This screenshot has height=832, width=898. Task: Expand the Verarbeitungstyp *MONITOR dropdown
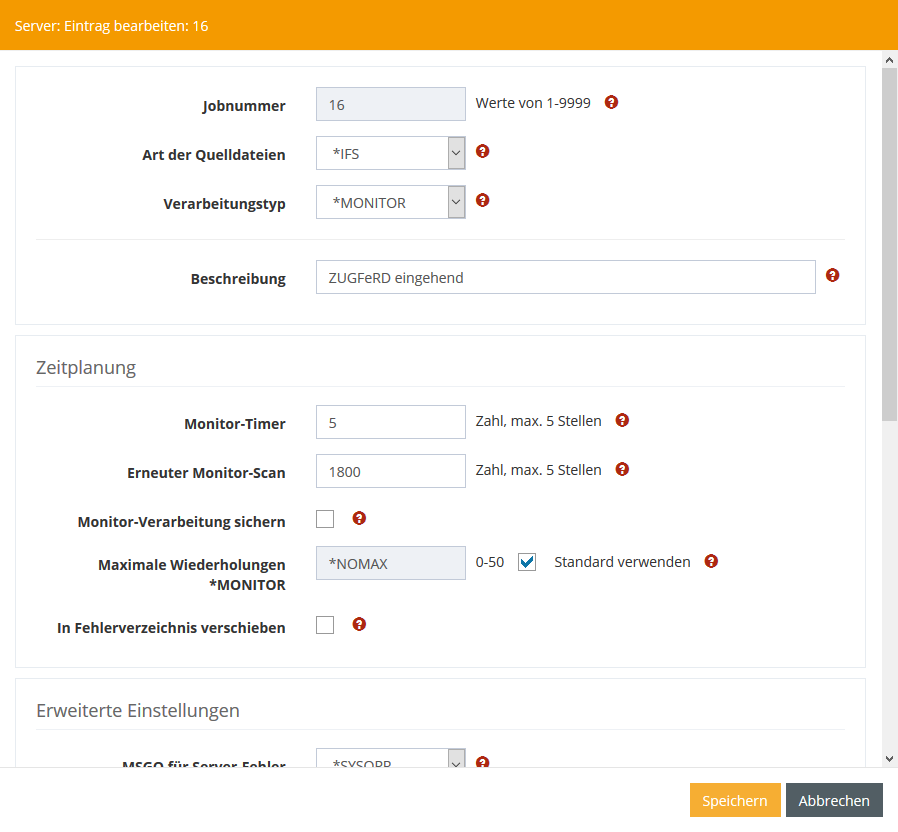tap(391, 202)
